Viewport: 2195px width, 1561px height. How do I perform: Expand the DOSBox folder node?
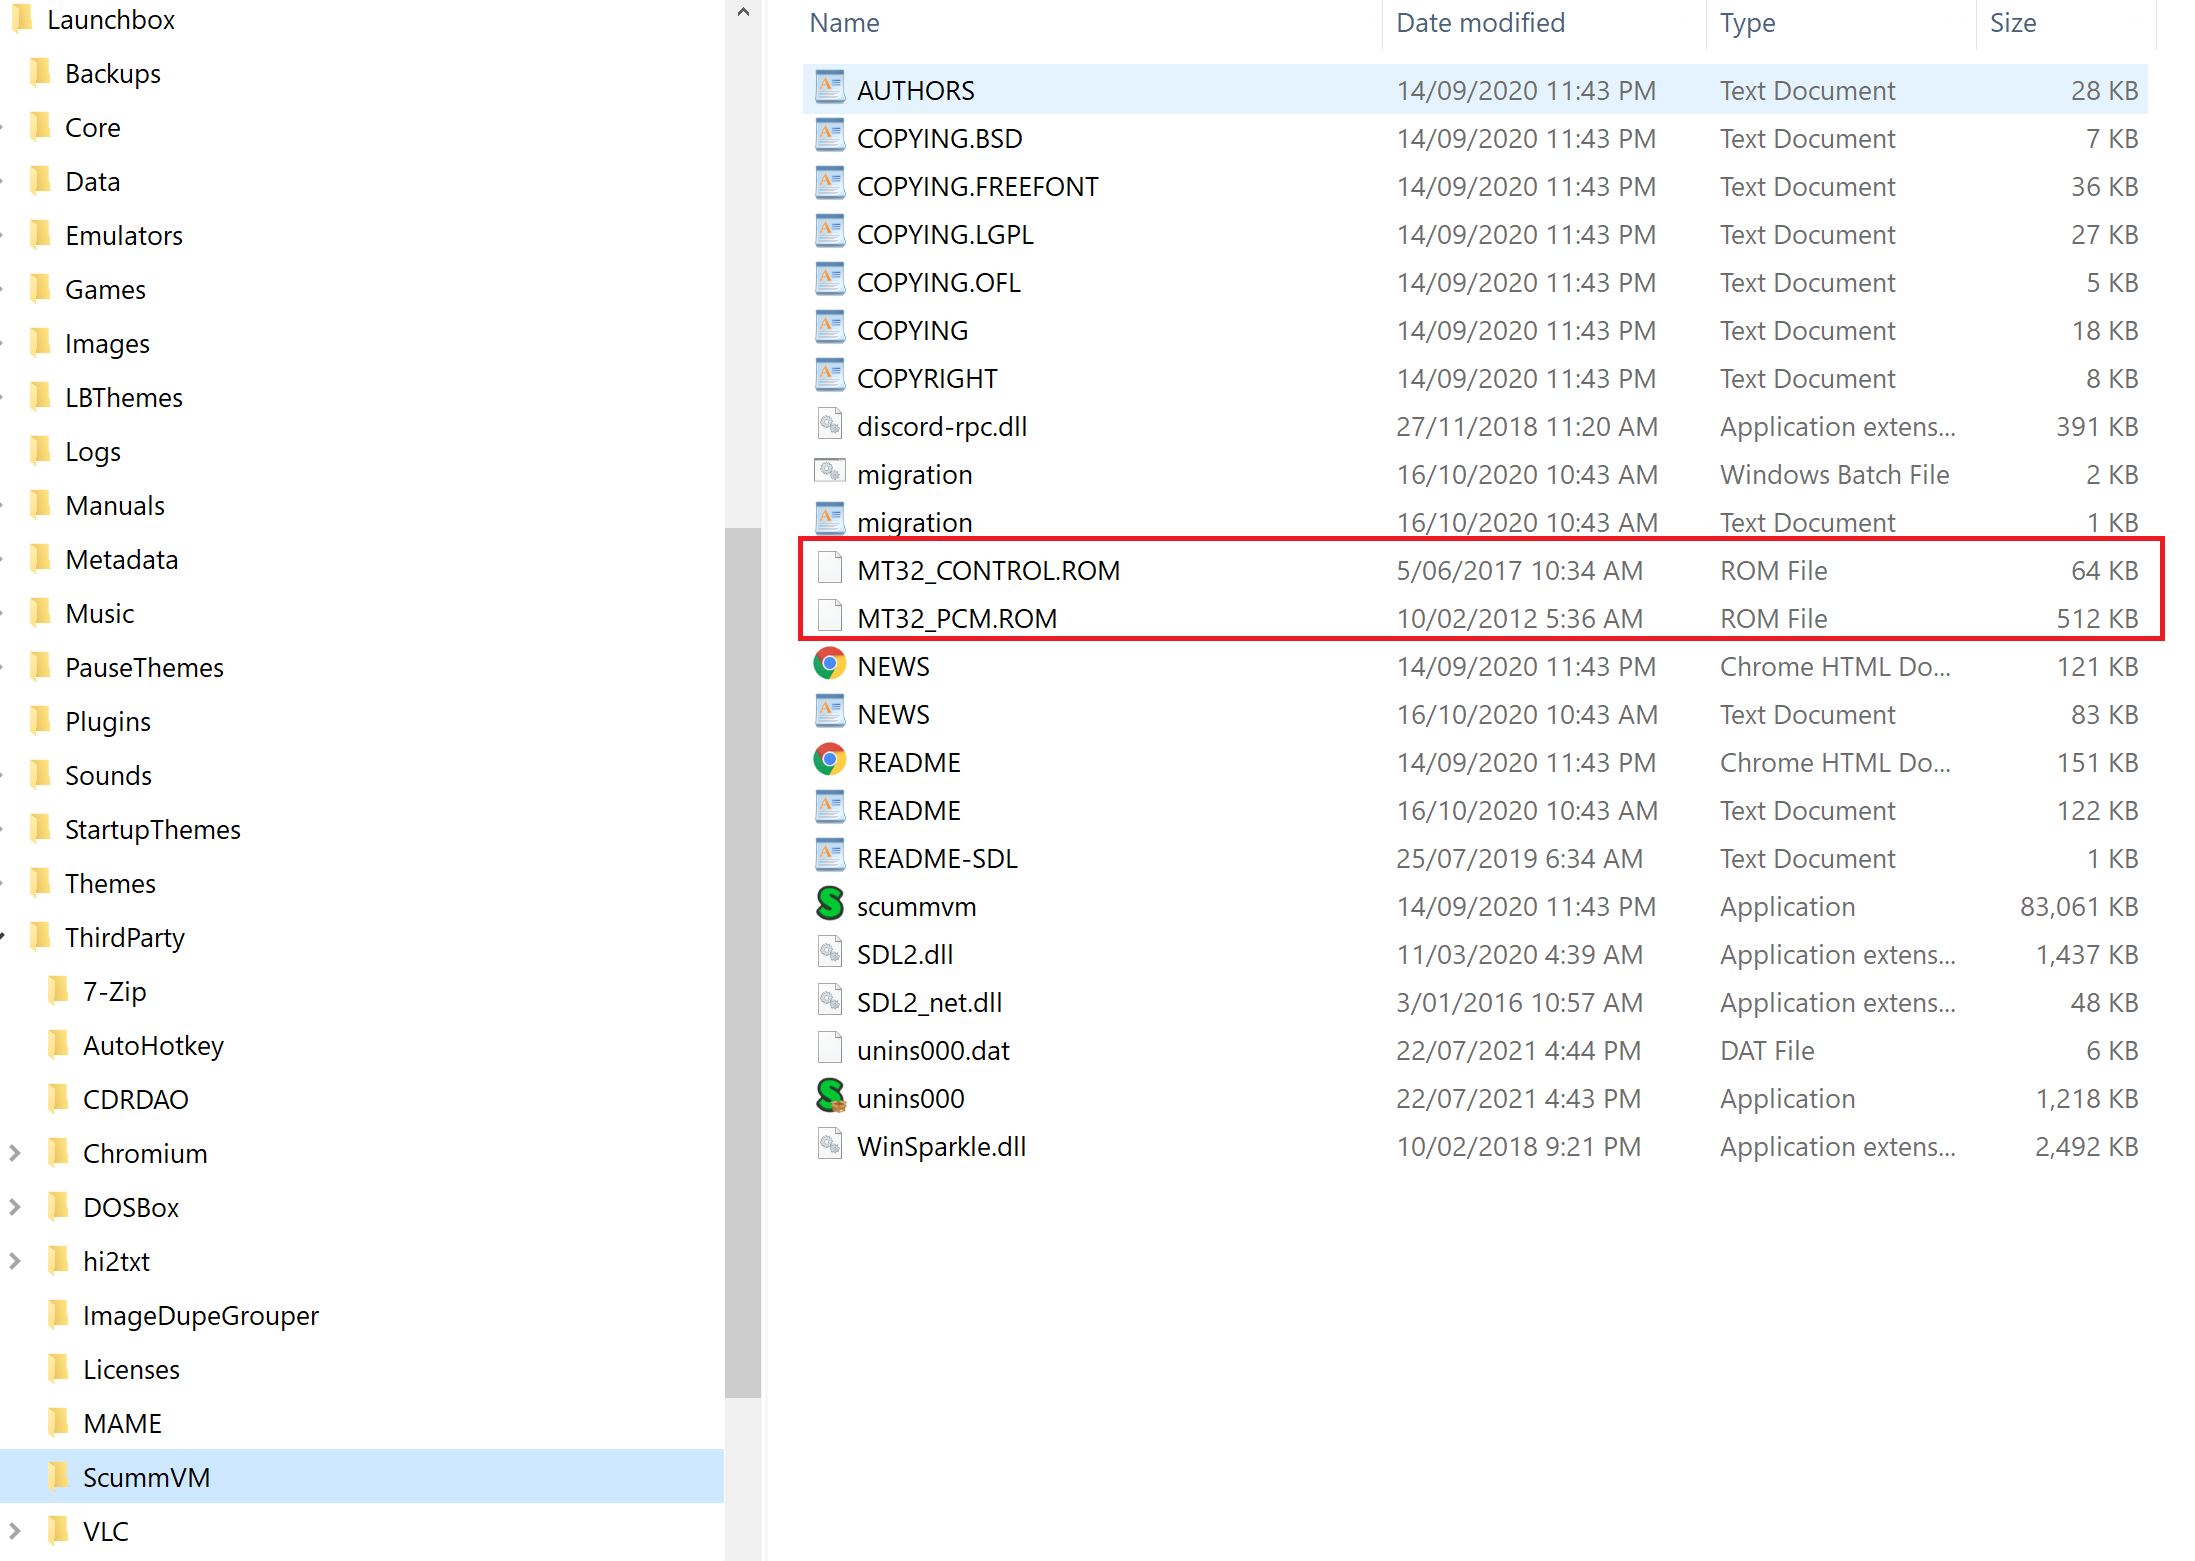click(14, 1207)
